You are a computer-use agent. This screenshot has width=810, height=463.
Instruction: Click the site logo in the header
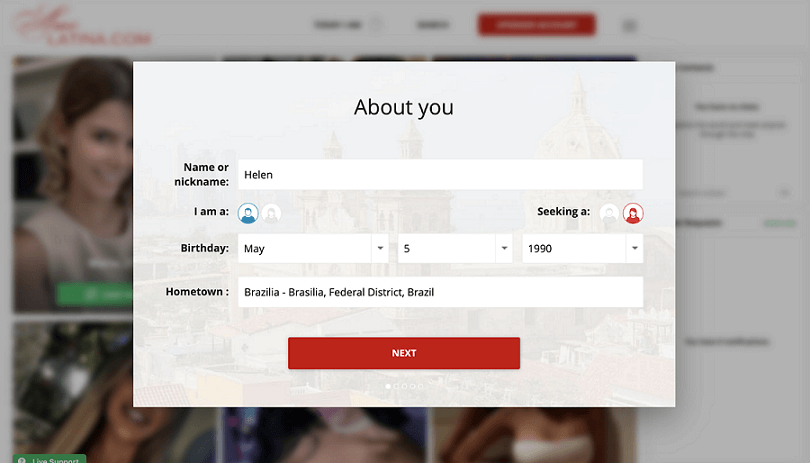click(83, 27)
